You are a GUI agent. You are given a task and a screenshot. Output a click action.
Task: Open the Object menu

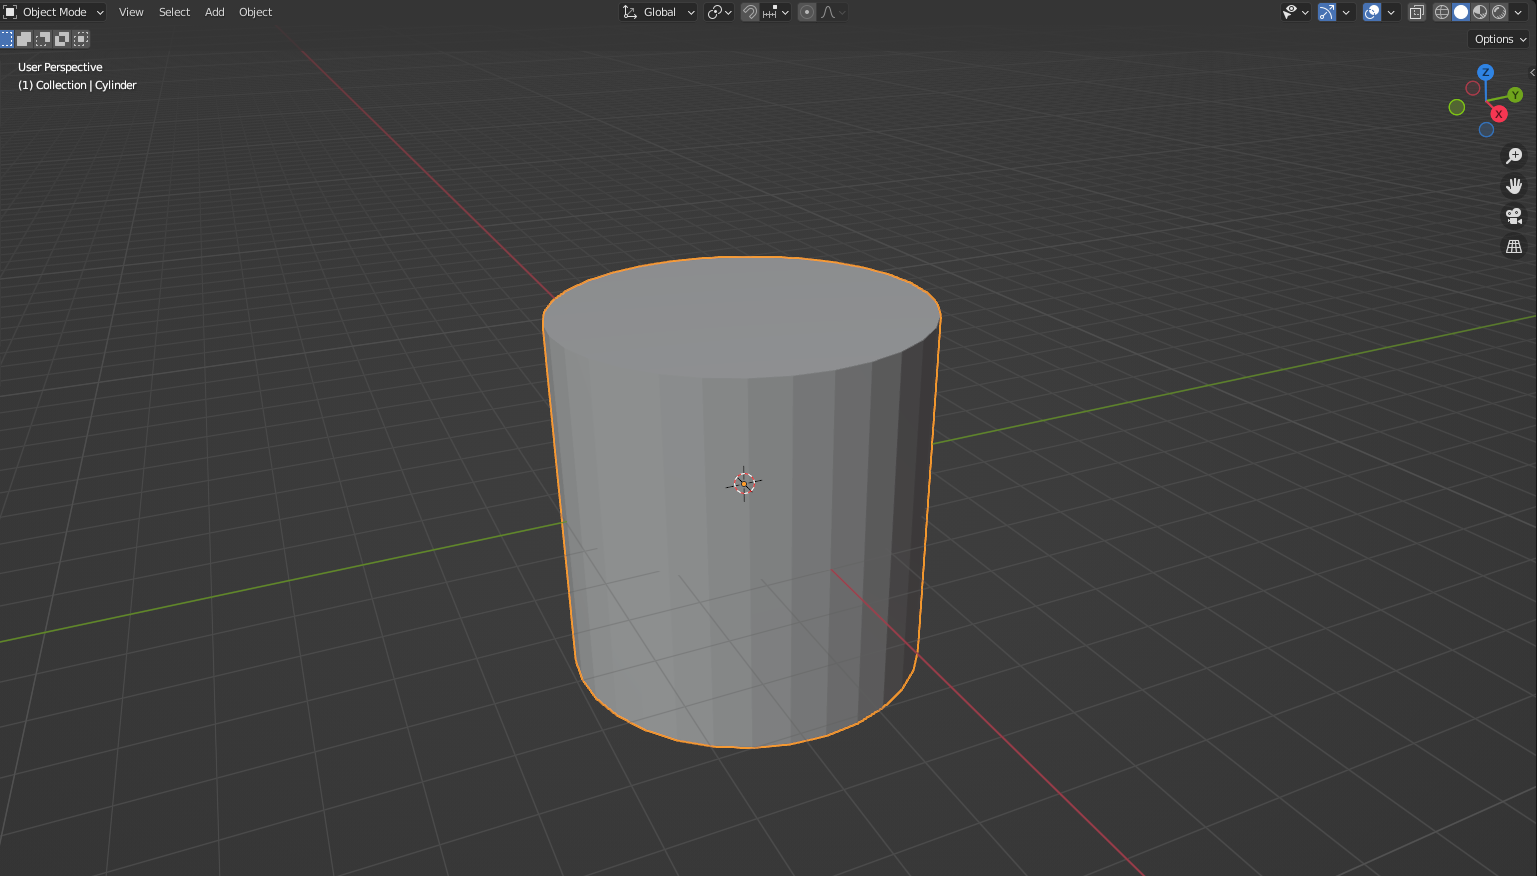pyautogui.click(x=255, y=12)
